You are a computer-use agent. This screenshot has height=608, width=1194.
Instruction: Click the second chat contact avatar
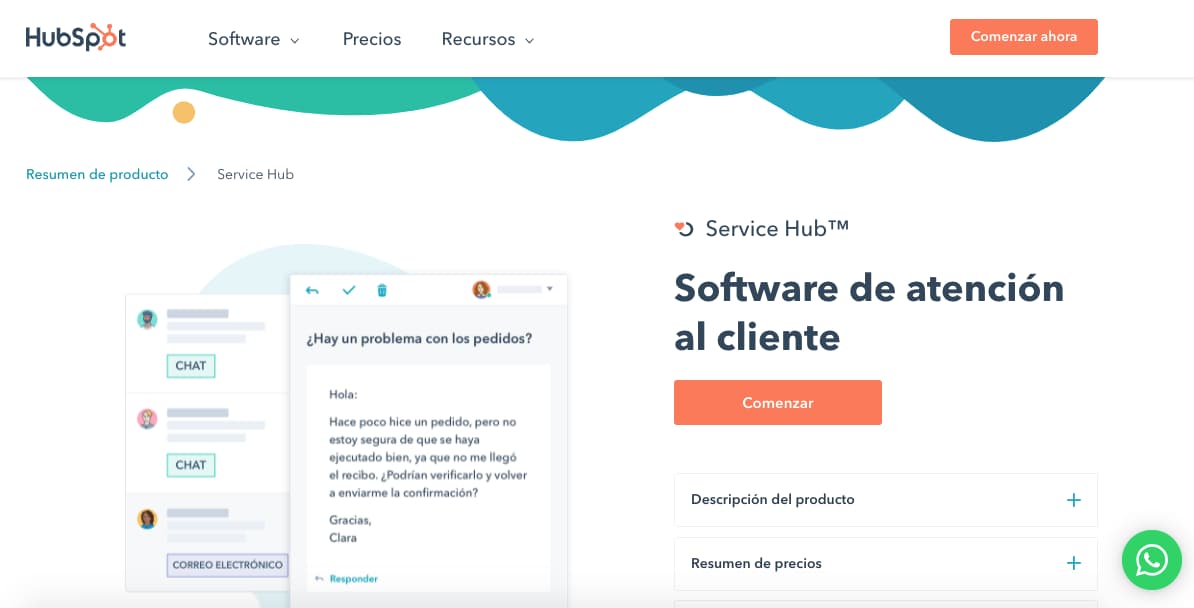149,419
